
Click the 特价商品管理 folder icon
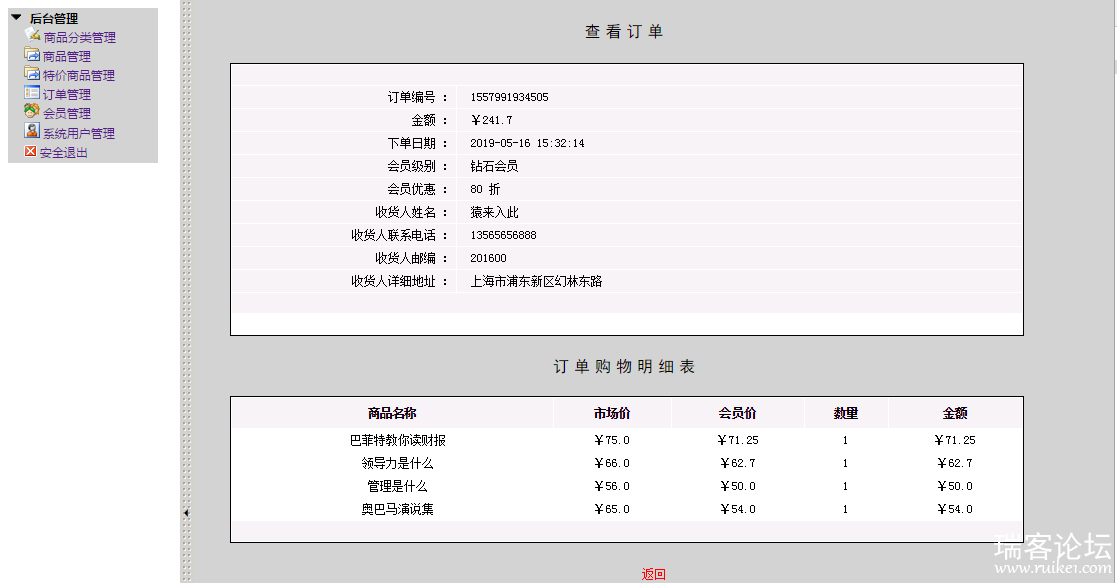point(31,73)
